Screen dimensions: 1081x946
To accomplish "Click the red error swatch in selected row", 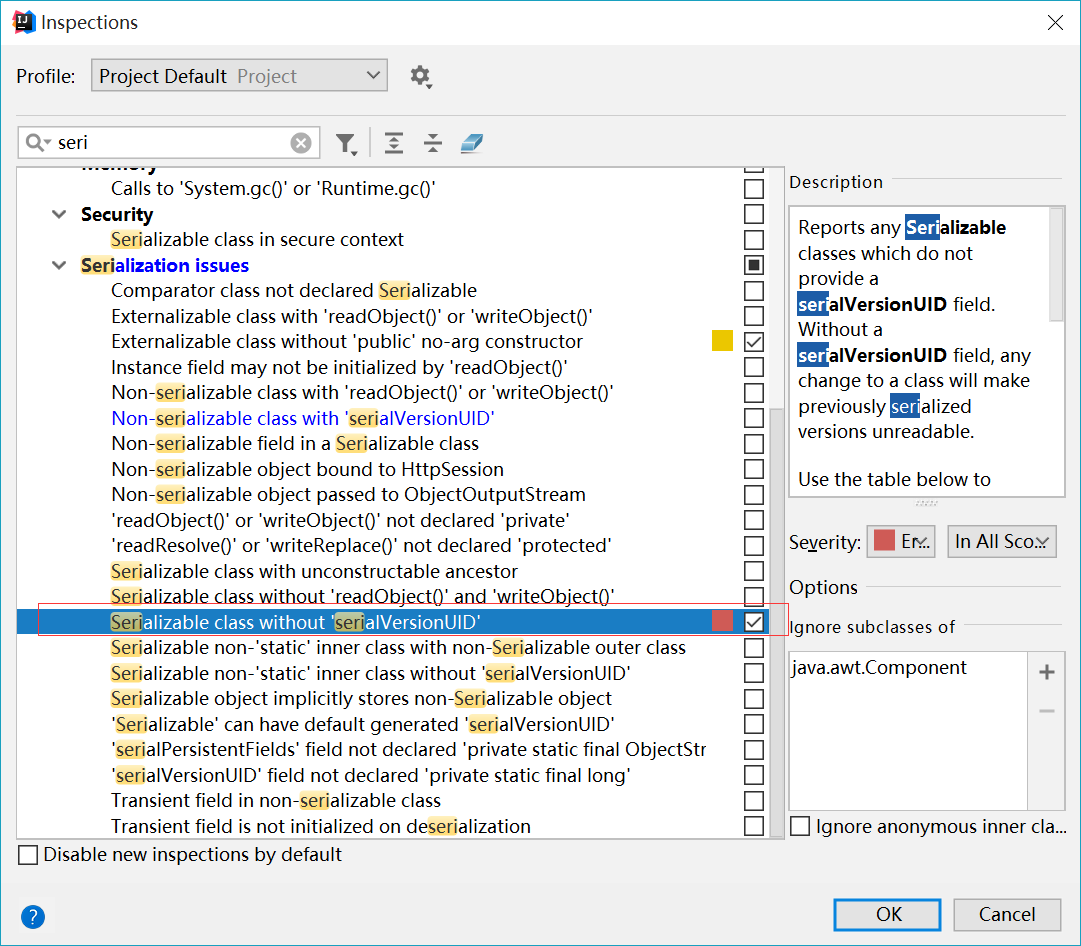I will coord(722,621).
